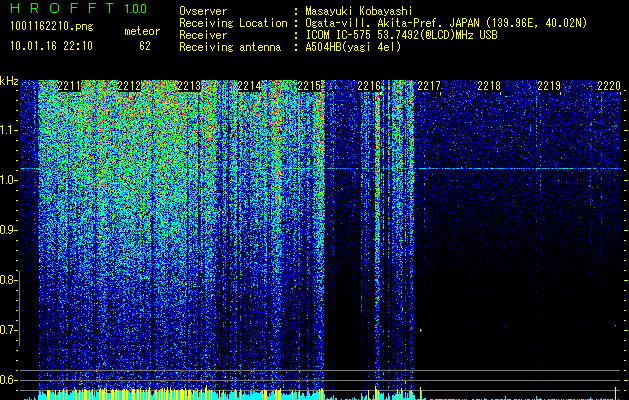Click the 2219 time marker
Image resolution: width=629 pixels, height=400 pixels.
[x=549, y=86]
